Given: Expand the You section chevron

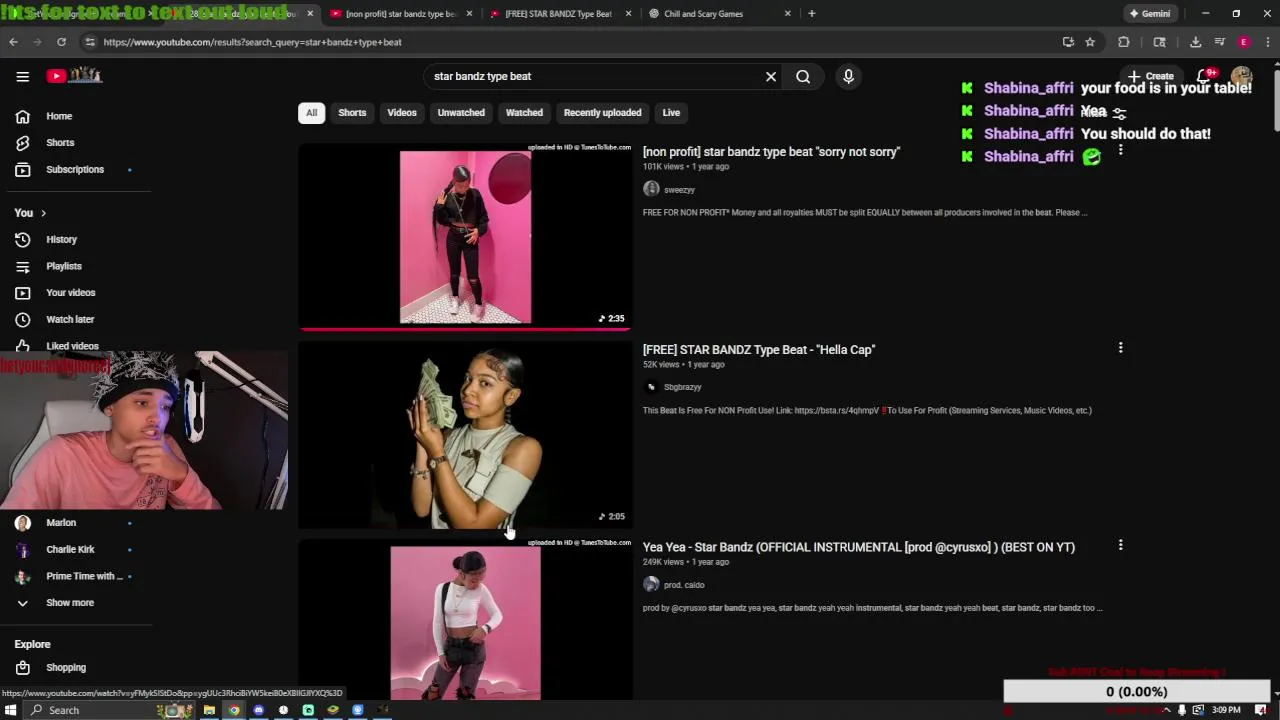Looking at the screenshot, I should coord(43,213).
